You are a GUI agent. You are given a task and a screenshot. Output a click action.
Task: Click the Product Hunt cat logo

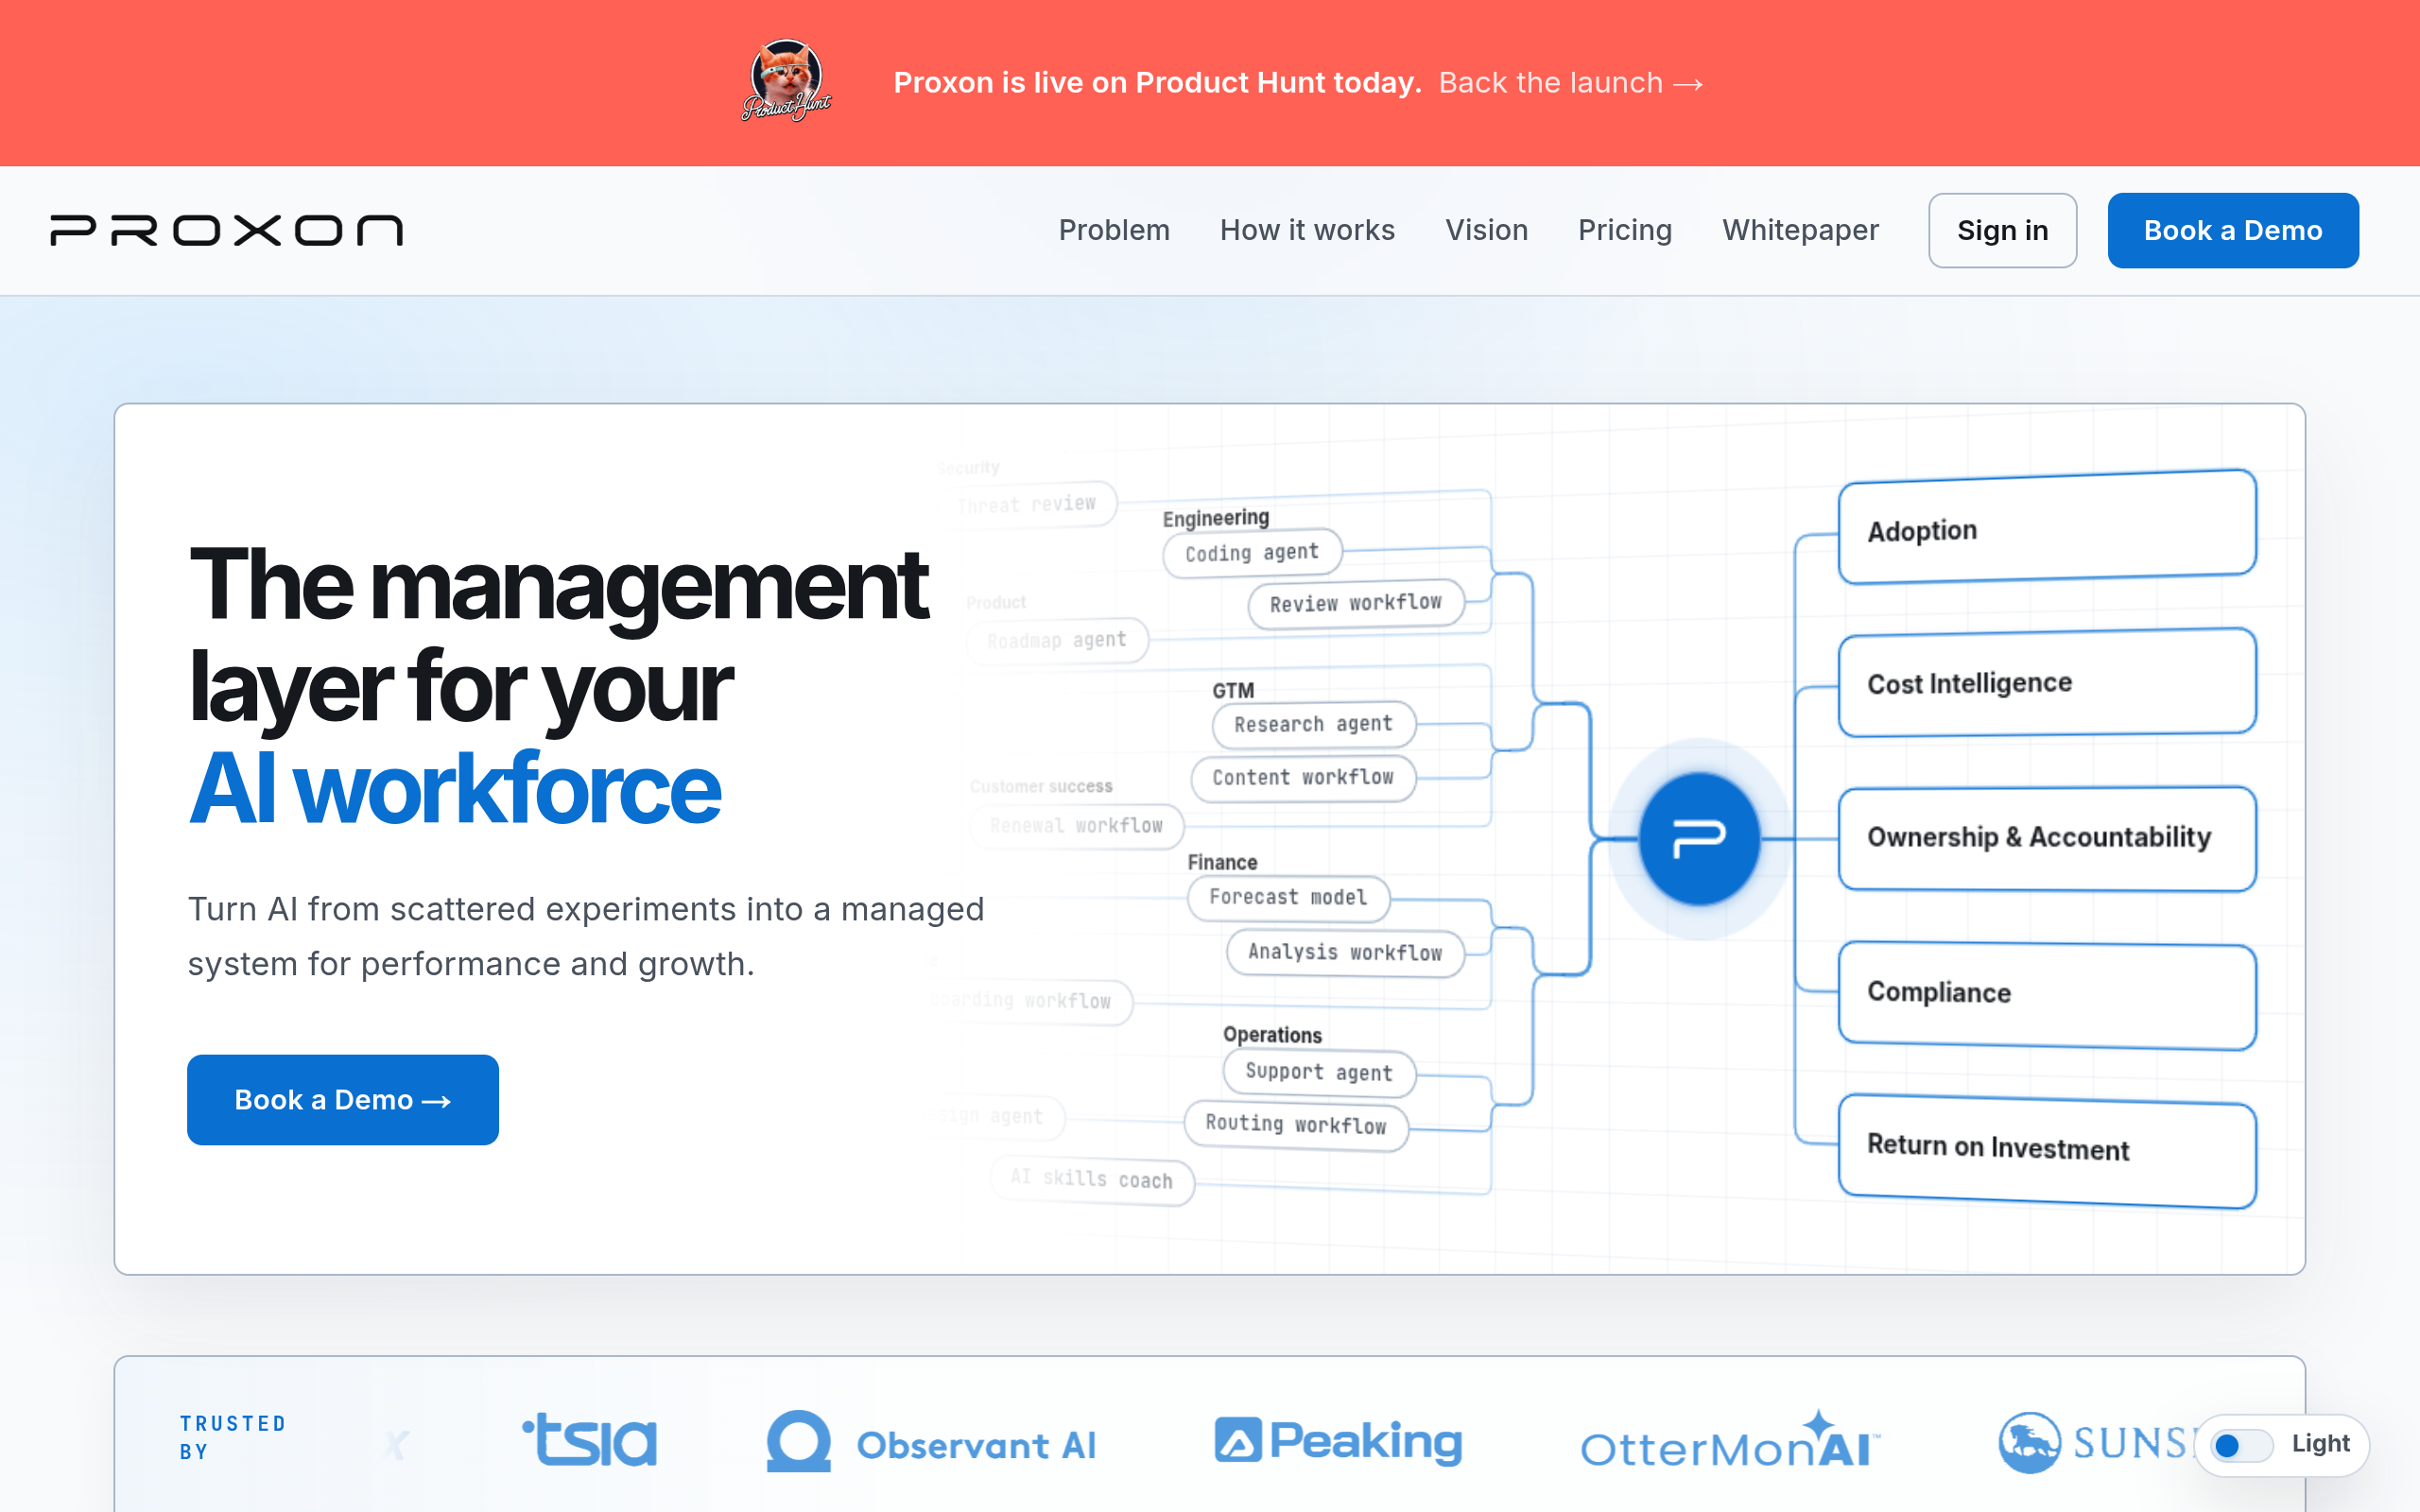787,81
